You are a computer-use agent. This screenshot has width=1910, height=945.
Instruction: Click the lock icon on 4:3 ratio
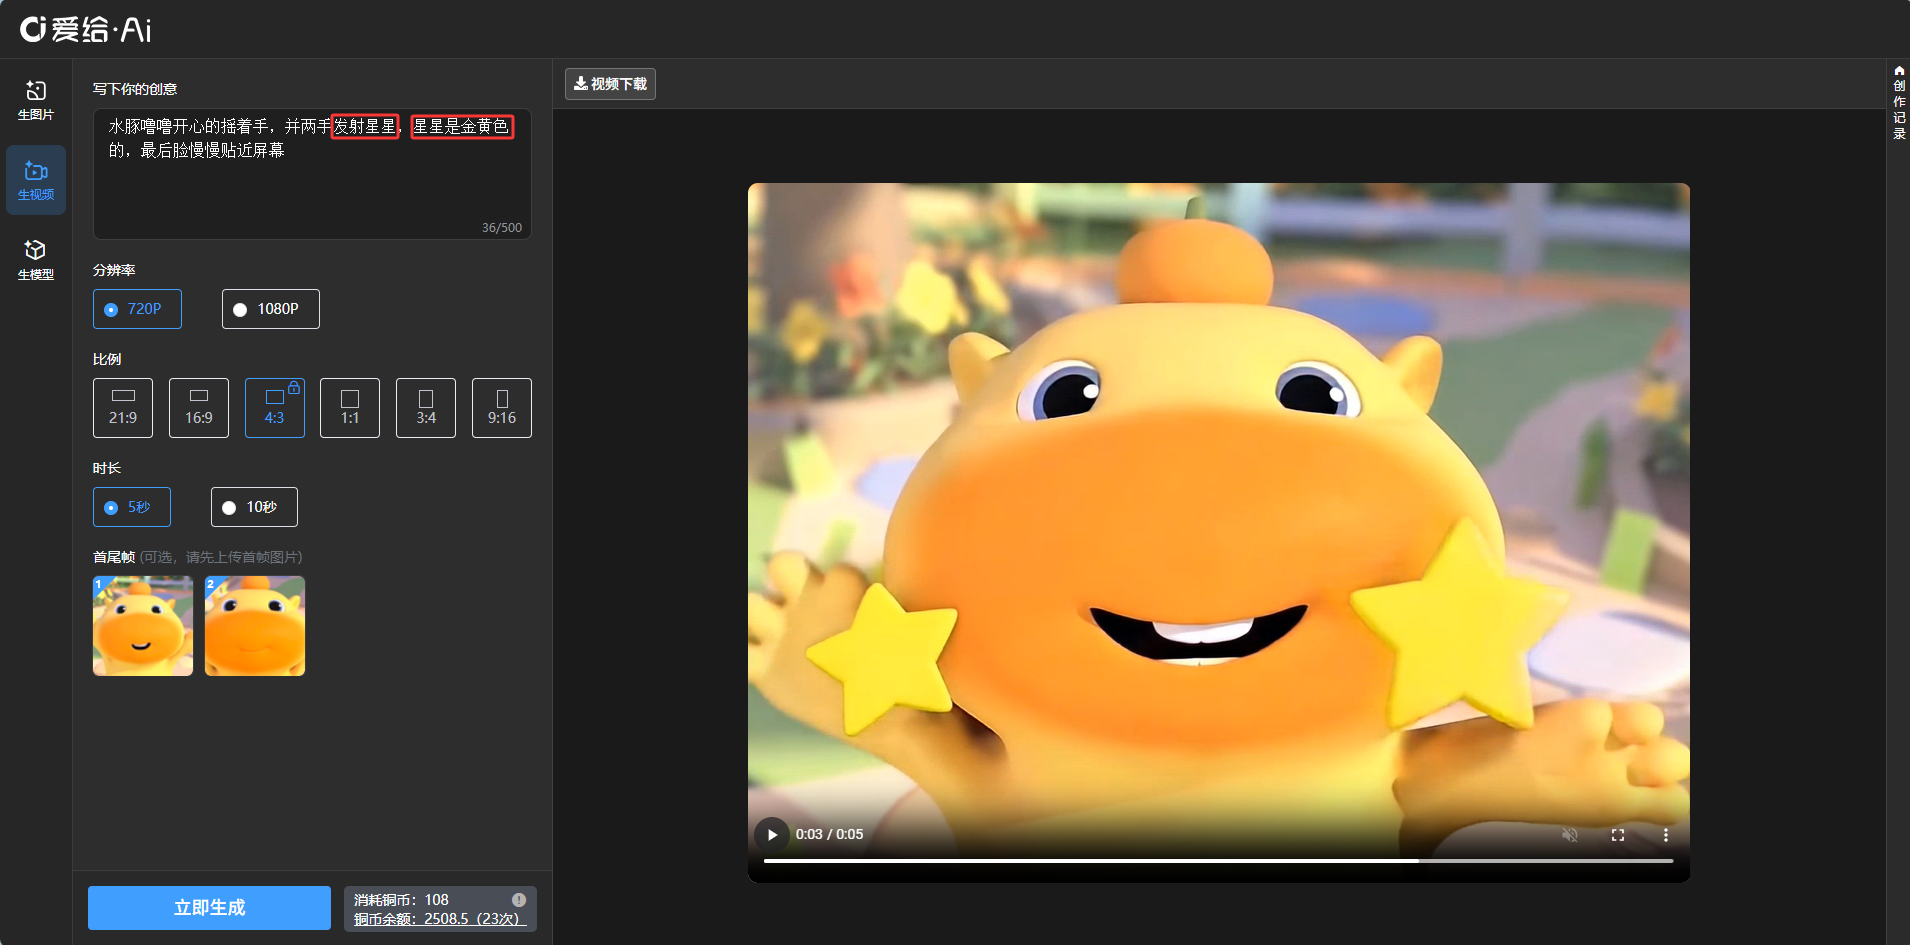294,387
